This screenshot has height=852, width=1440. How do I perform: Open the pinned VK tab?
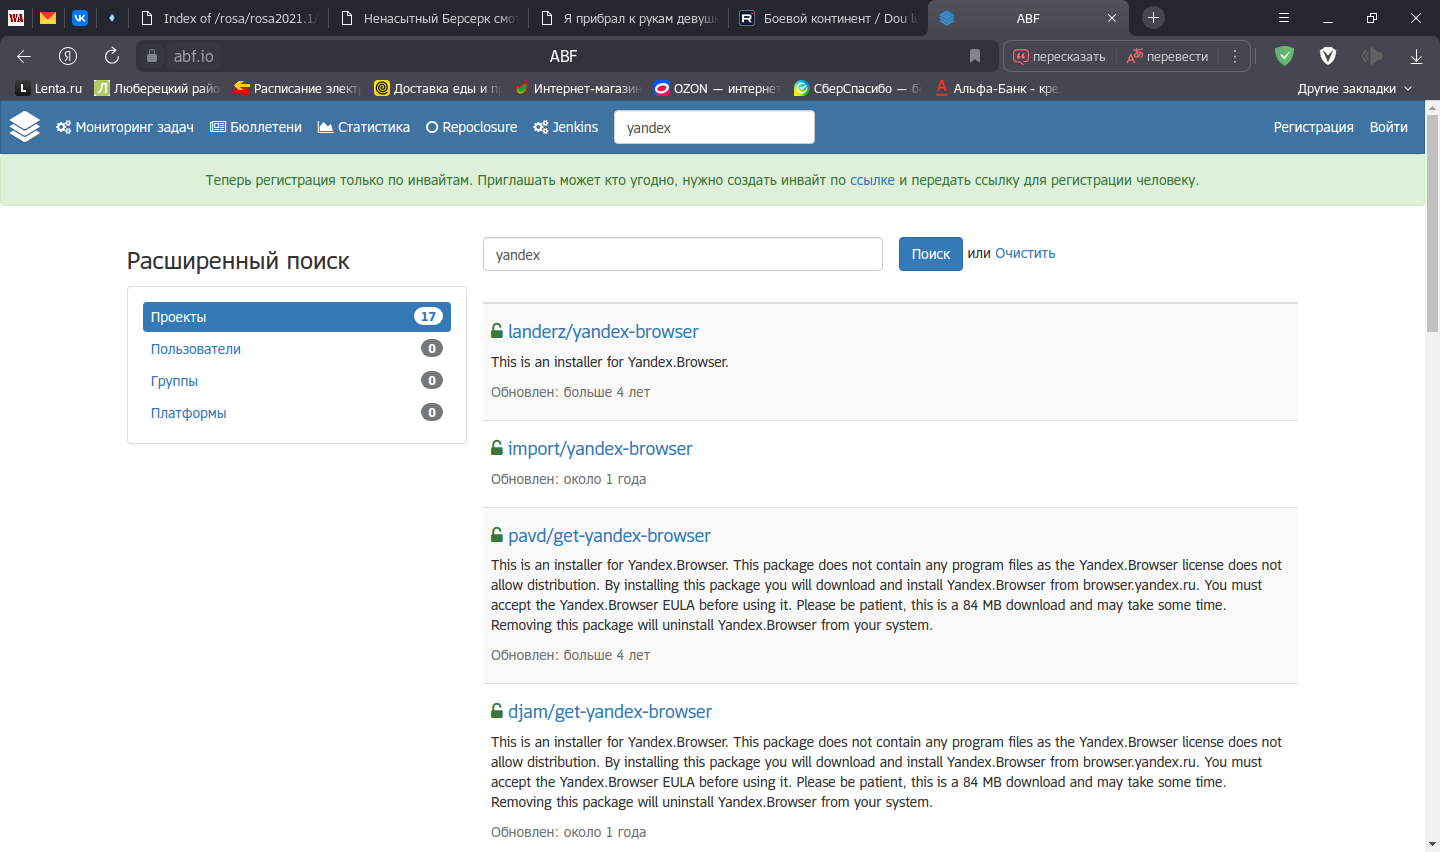[x=80, y=18]
